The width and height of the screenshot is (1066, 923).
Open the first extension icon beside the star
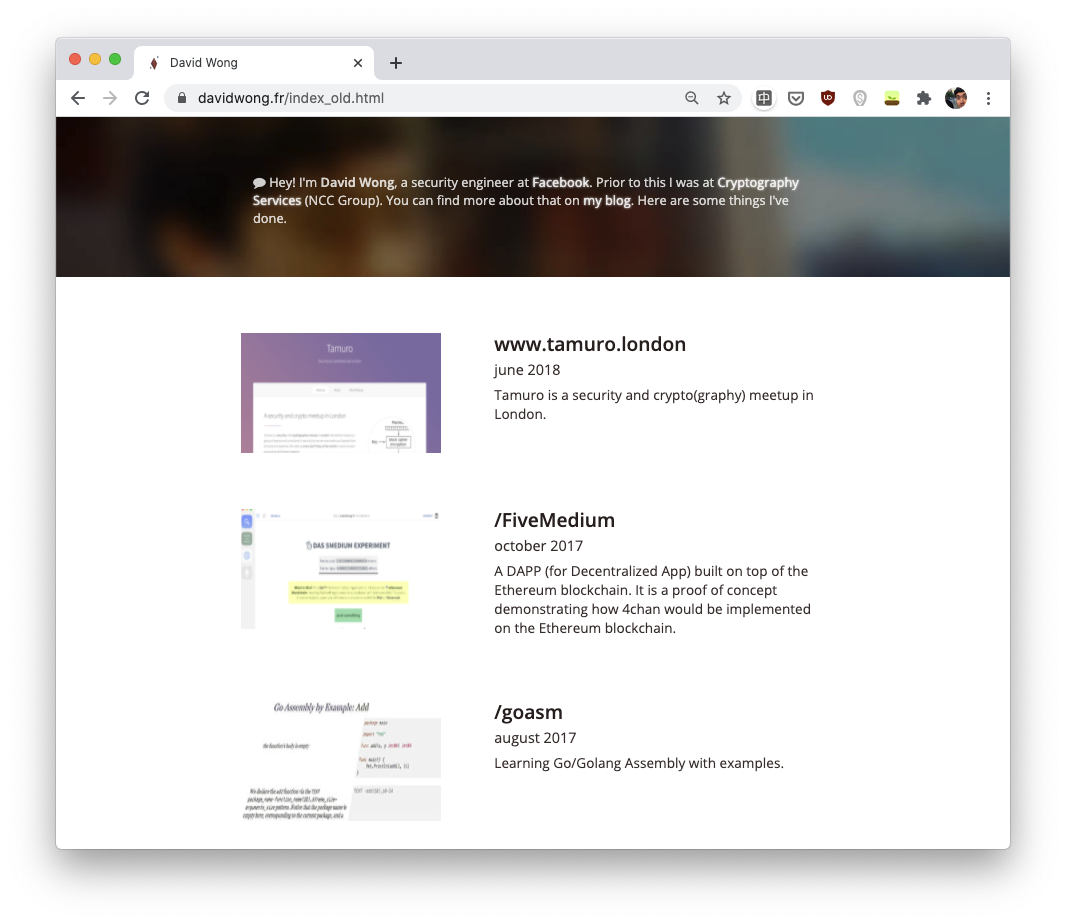(x=764, y=98)
